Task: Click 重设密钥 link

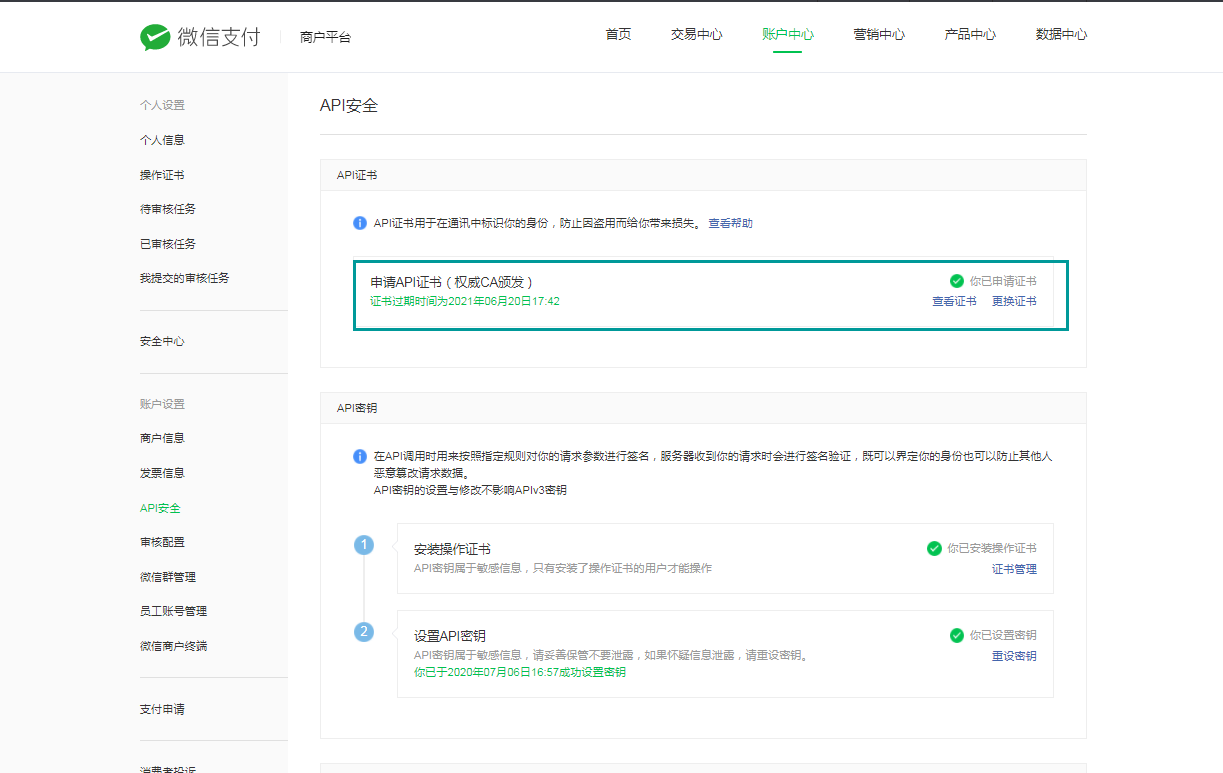Action: pyautogui.click(x=1014, y=656)
